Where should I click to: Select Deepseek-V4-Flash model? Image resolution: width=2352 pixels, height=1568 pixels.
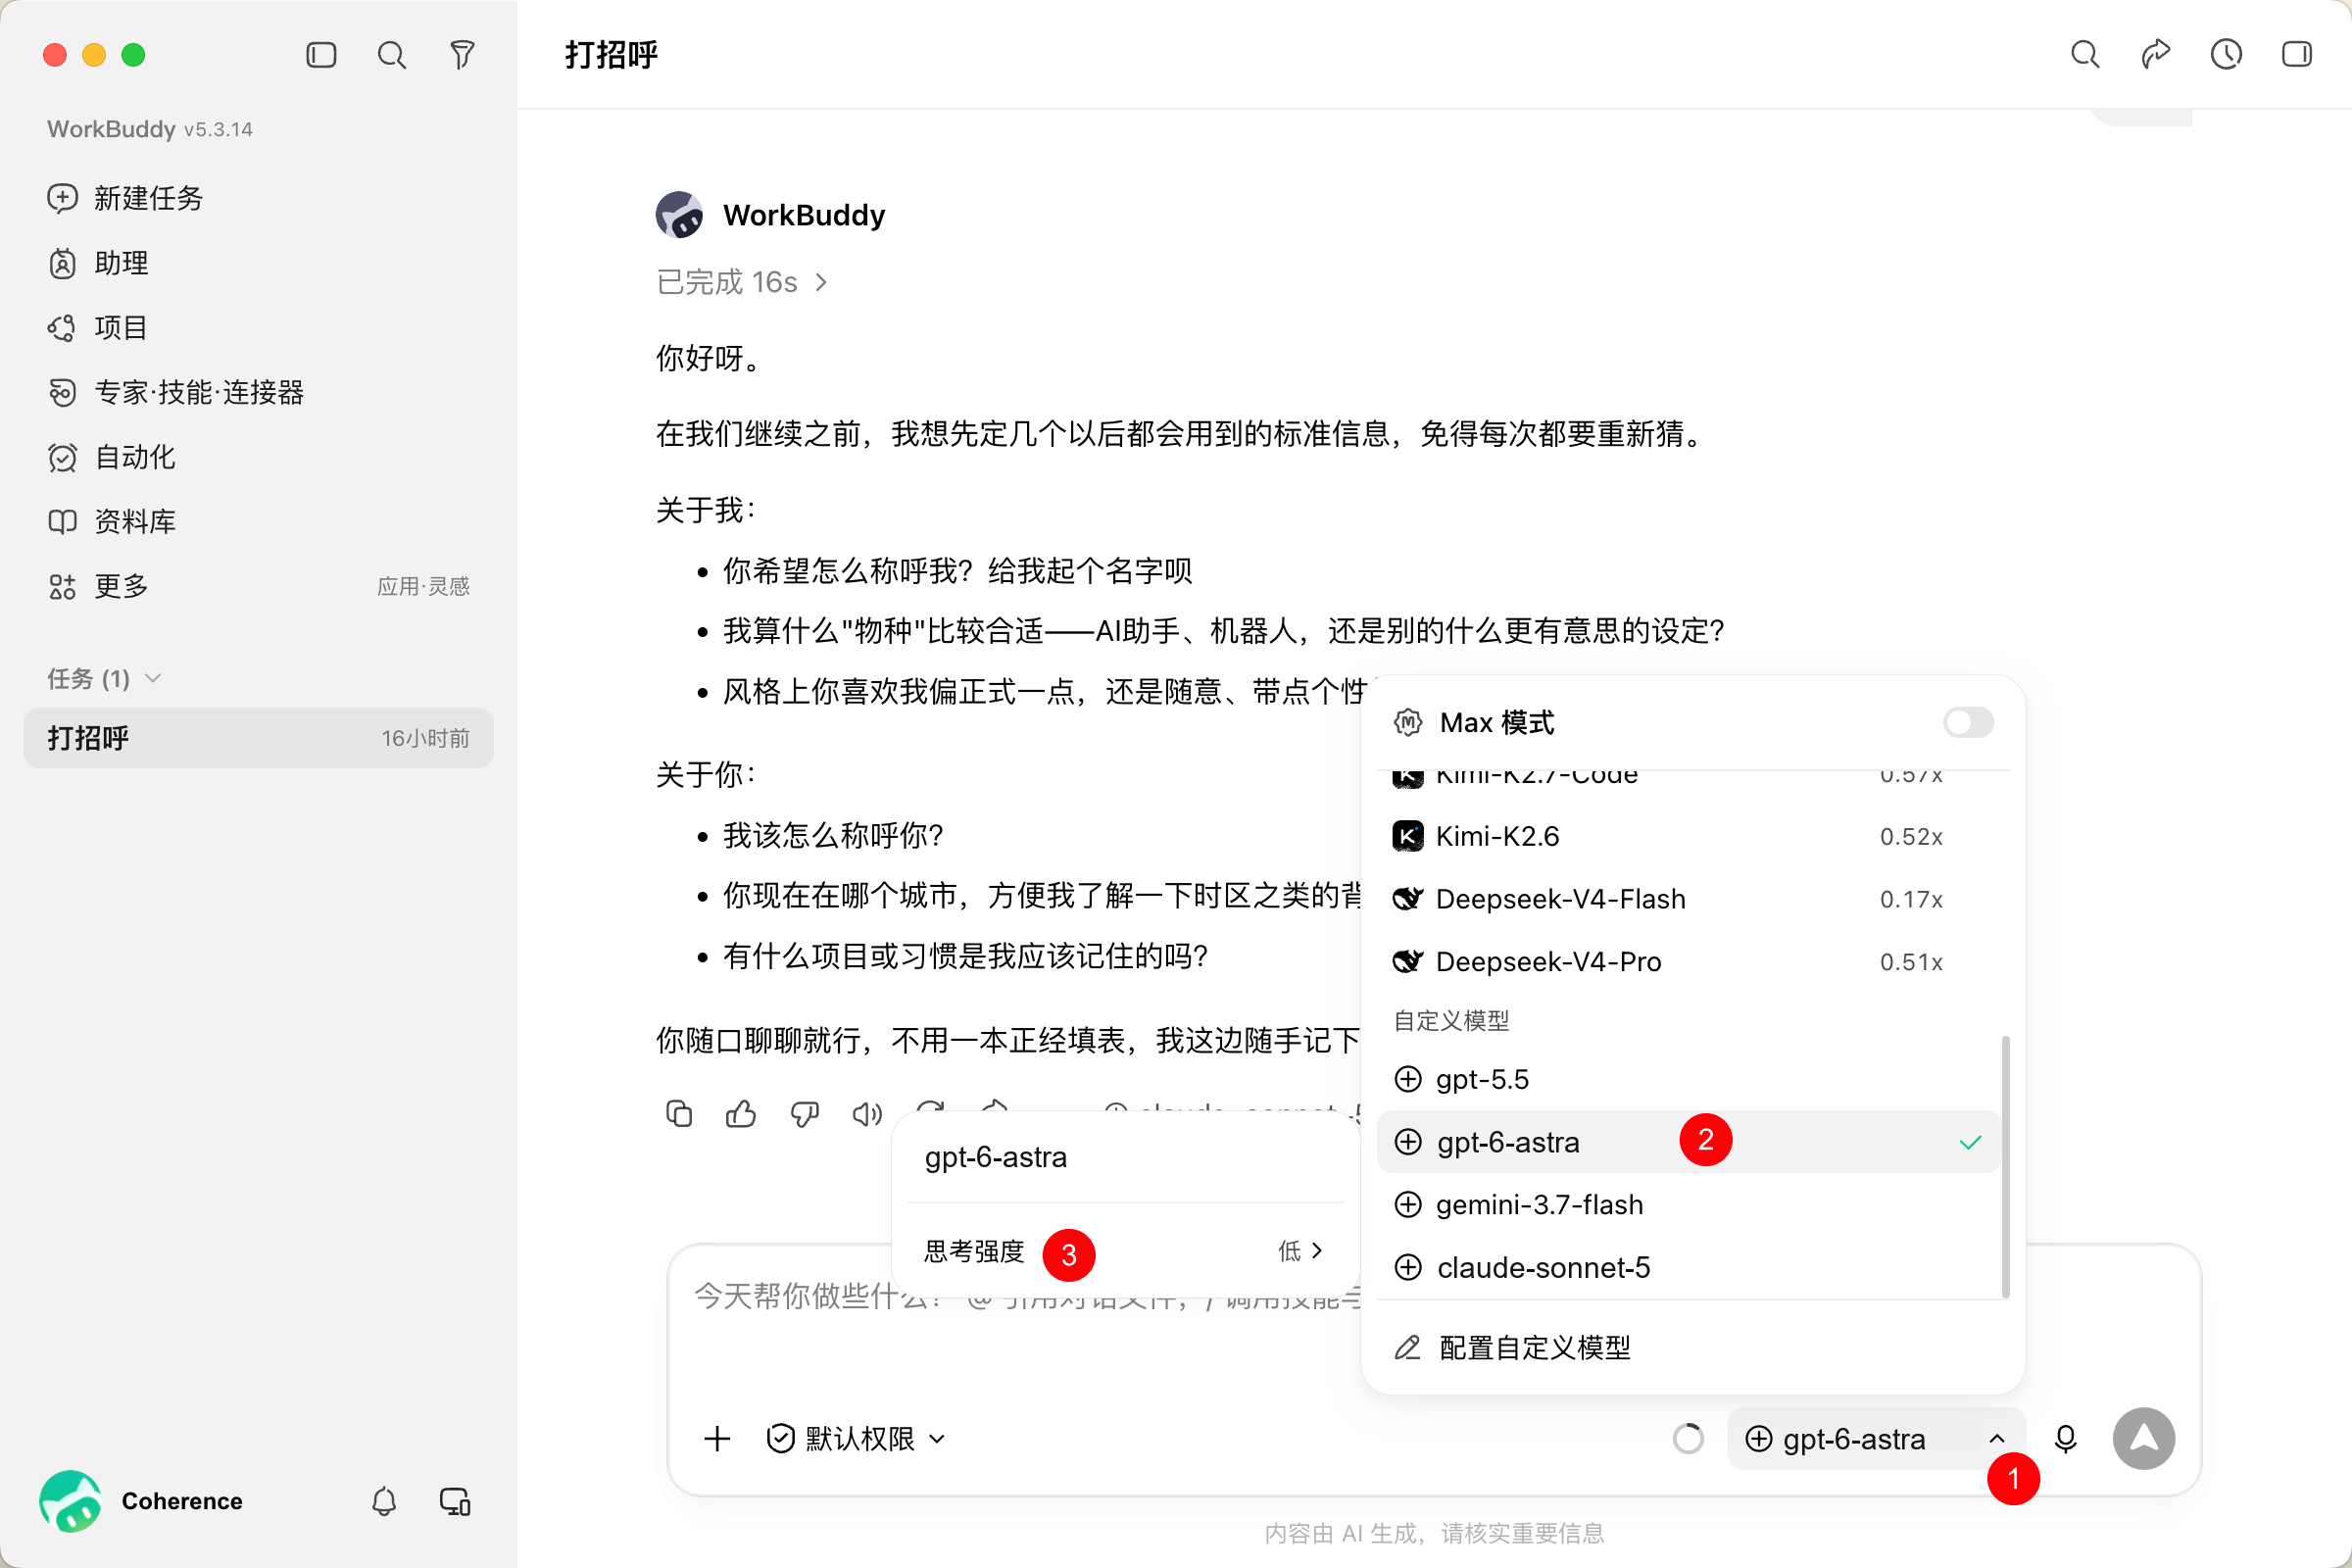coord(1689,899)
